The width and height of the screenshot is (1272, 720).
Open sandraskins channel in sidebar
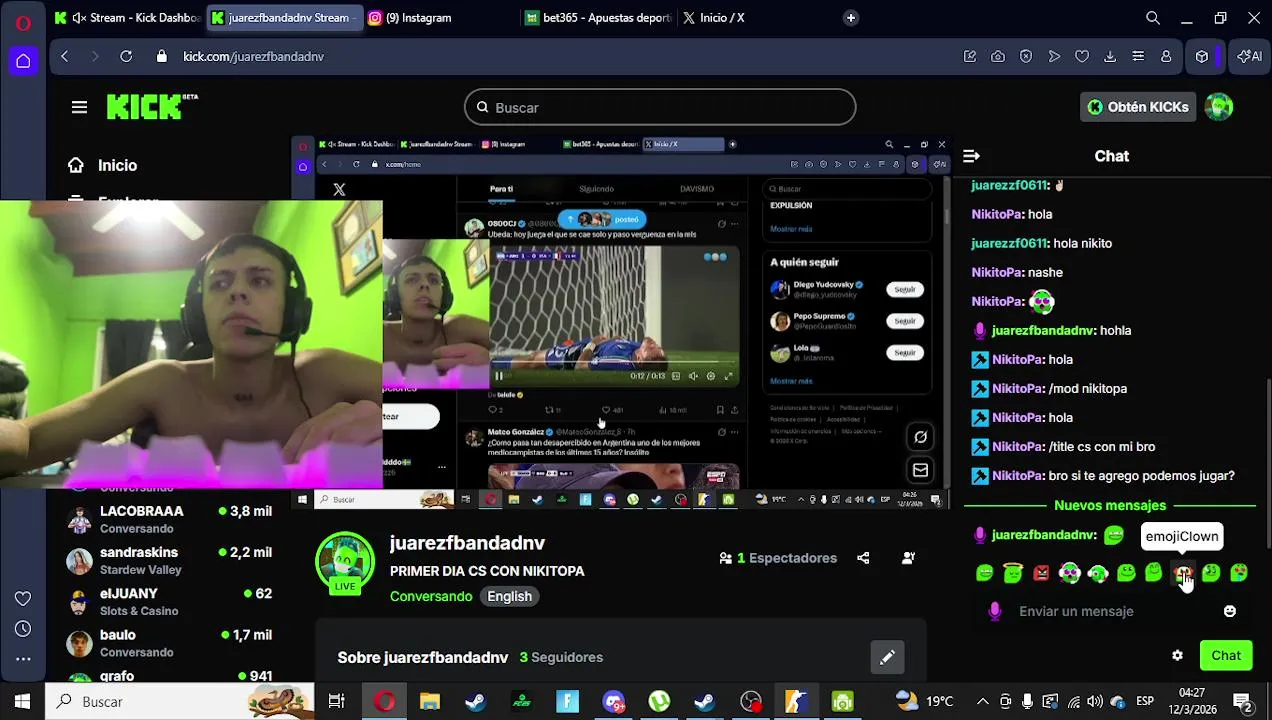tap(170, 560)
